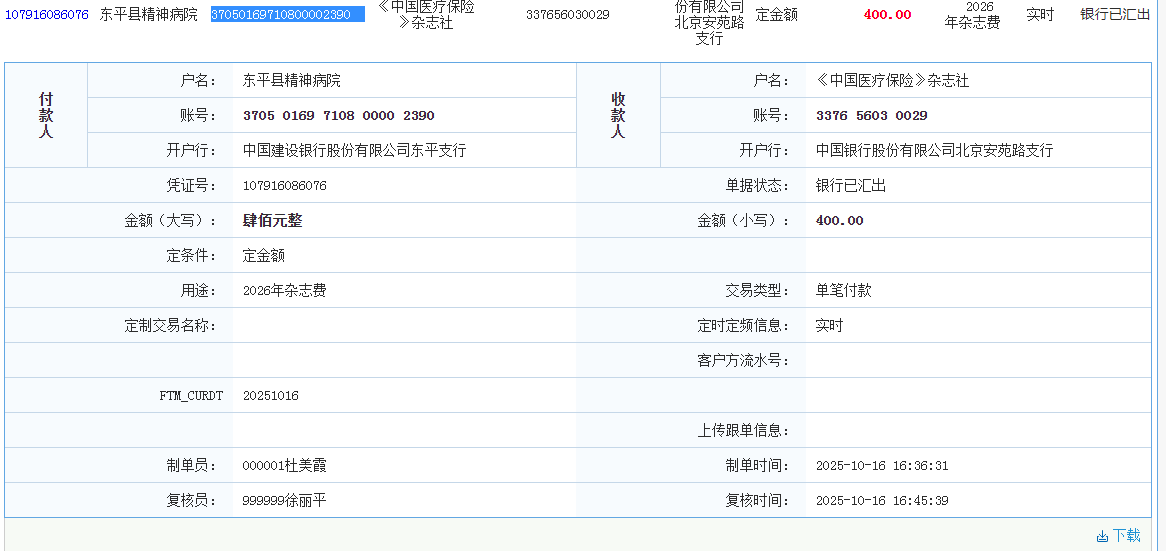The image size is (1166, 551).
Task: Click the 付款人 section header cell
Action: click(x=46, y=115)
